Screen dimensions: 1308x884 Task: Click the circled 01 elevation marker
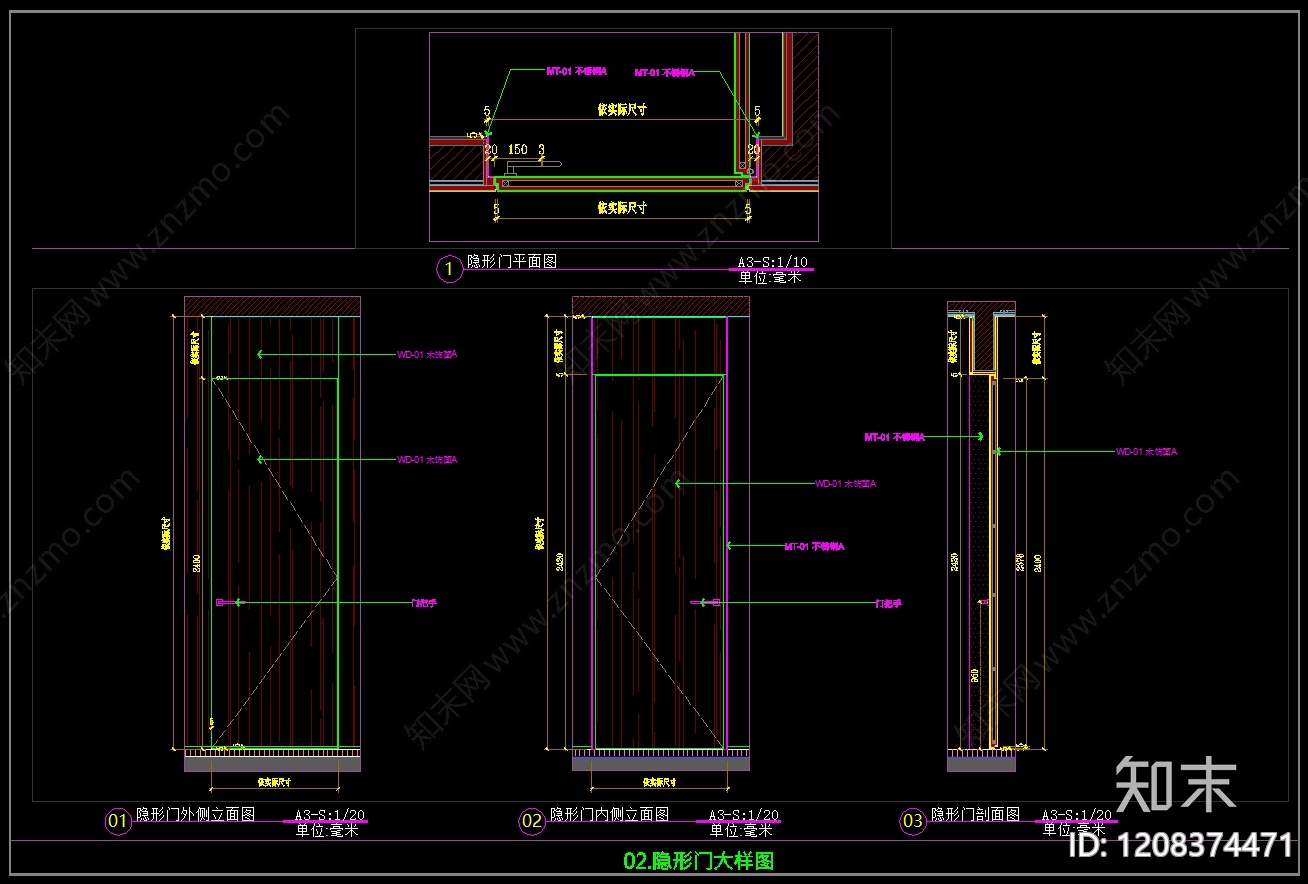118,822
